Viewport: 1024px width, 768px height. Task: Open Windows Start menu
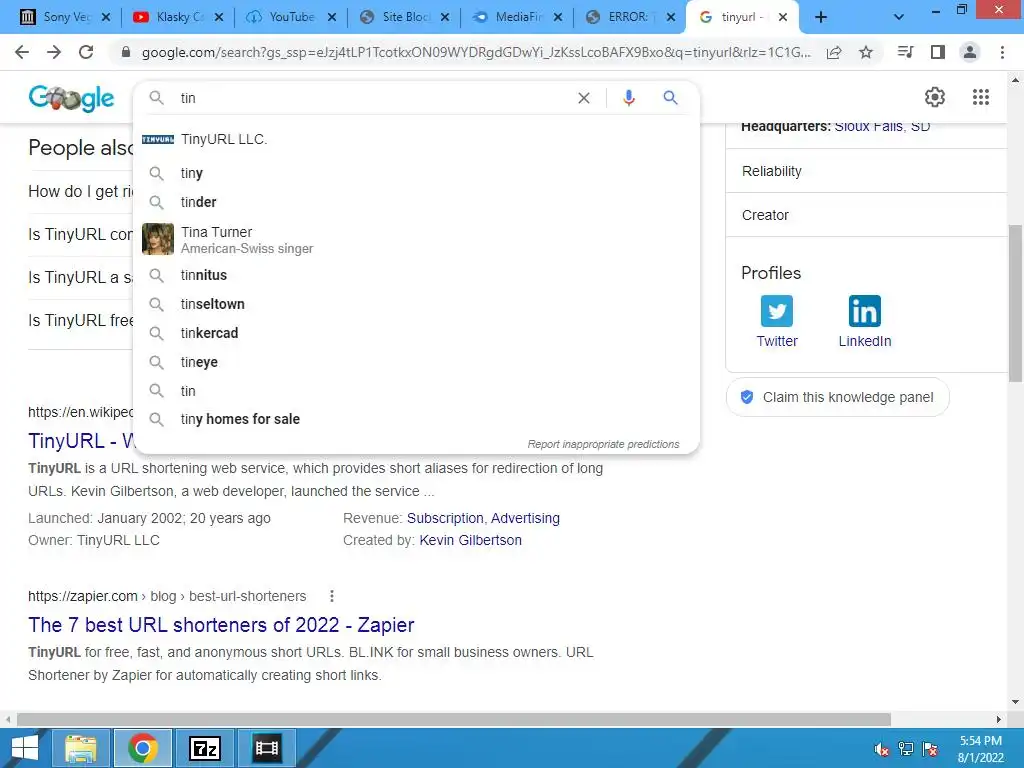24,748
